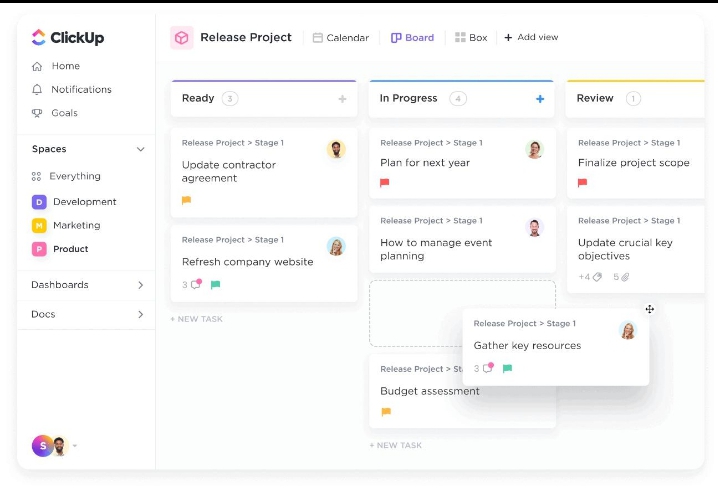Click green flag on Refresh company website
718x491 pixels.
coord(215,285)
